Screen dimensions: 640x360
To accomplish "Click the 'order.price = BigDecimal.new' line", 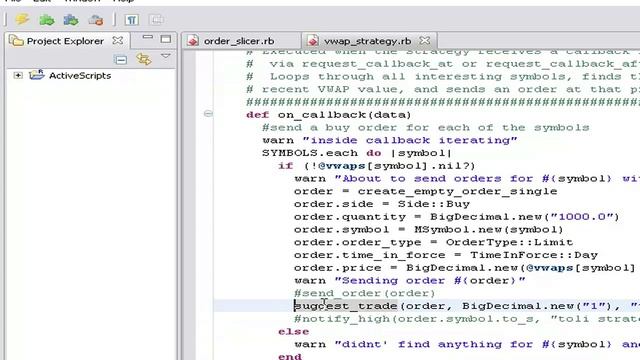I will tap(465, 268).
